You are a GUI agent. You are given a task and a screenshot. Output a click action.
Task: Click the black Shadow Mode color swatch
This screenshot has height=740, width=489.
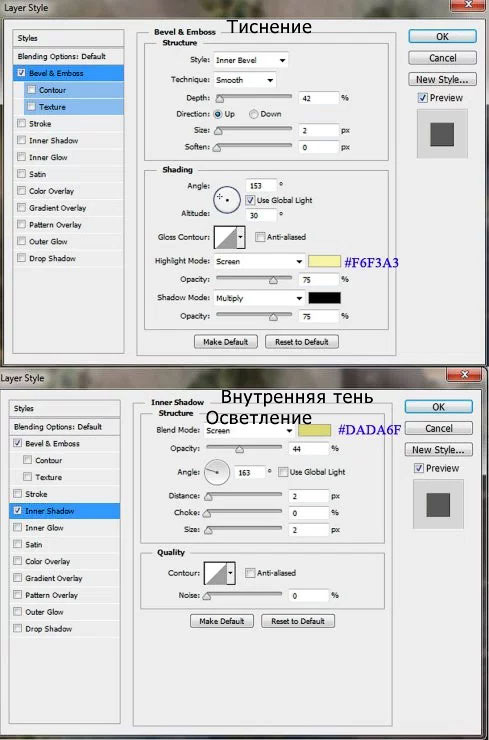click(x=324, y=298)
